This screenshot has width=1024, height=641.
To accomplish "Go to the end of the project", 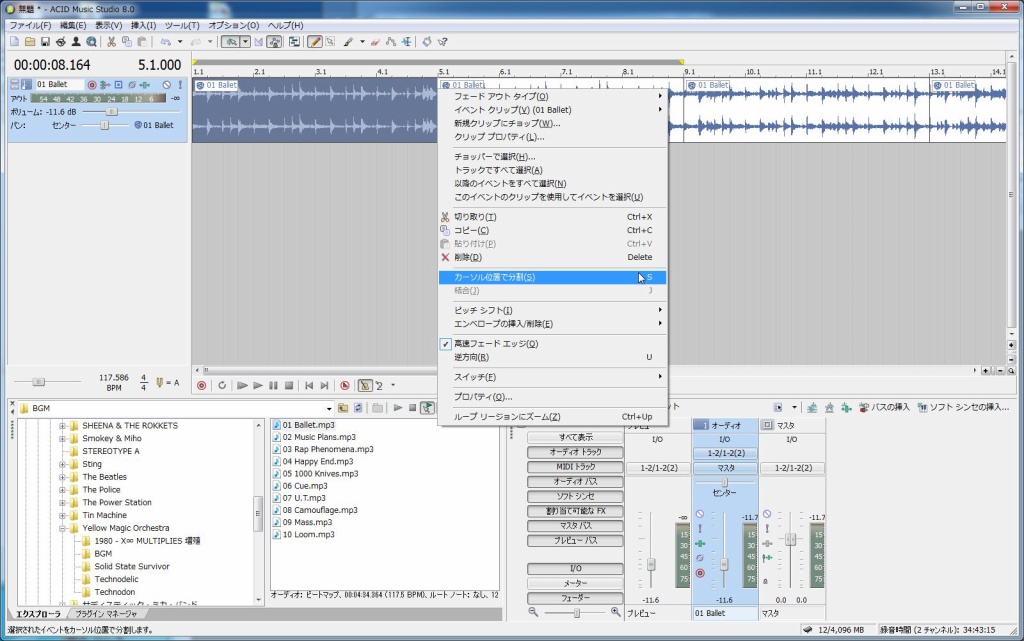I will [x=325, y=386].
